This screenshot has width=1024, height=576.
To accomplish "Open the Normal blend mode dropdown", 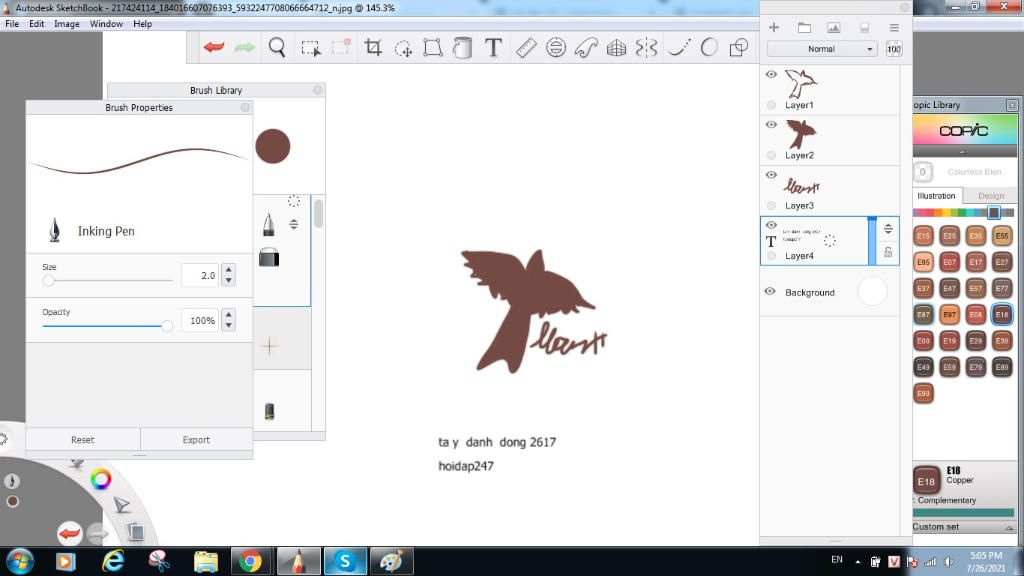I will pyautogui.click(x=822, y=49).
